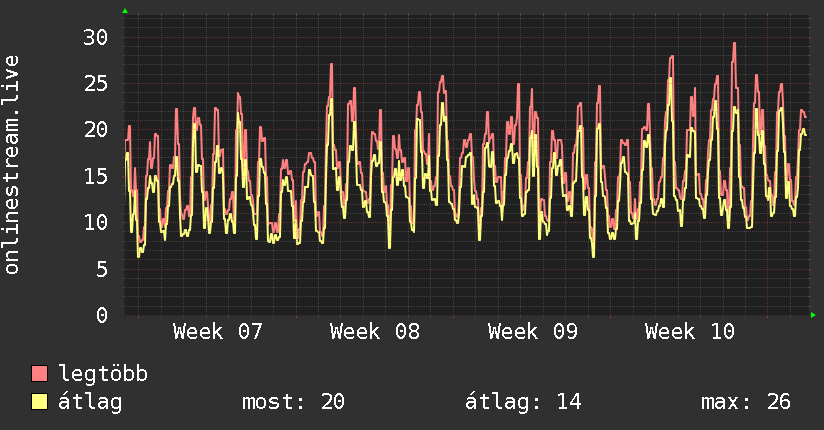Viewport: 824px width, 430px height.
Task: Click the green arrow atop the y-axis
Action: coord(125,11)
